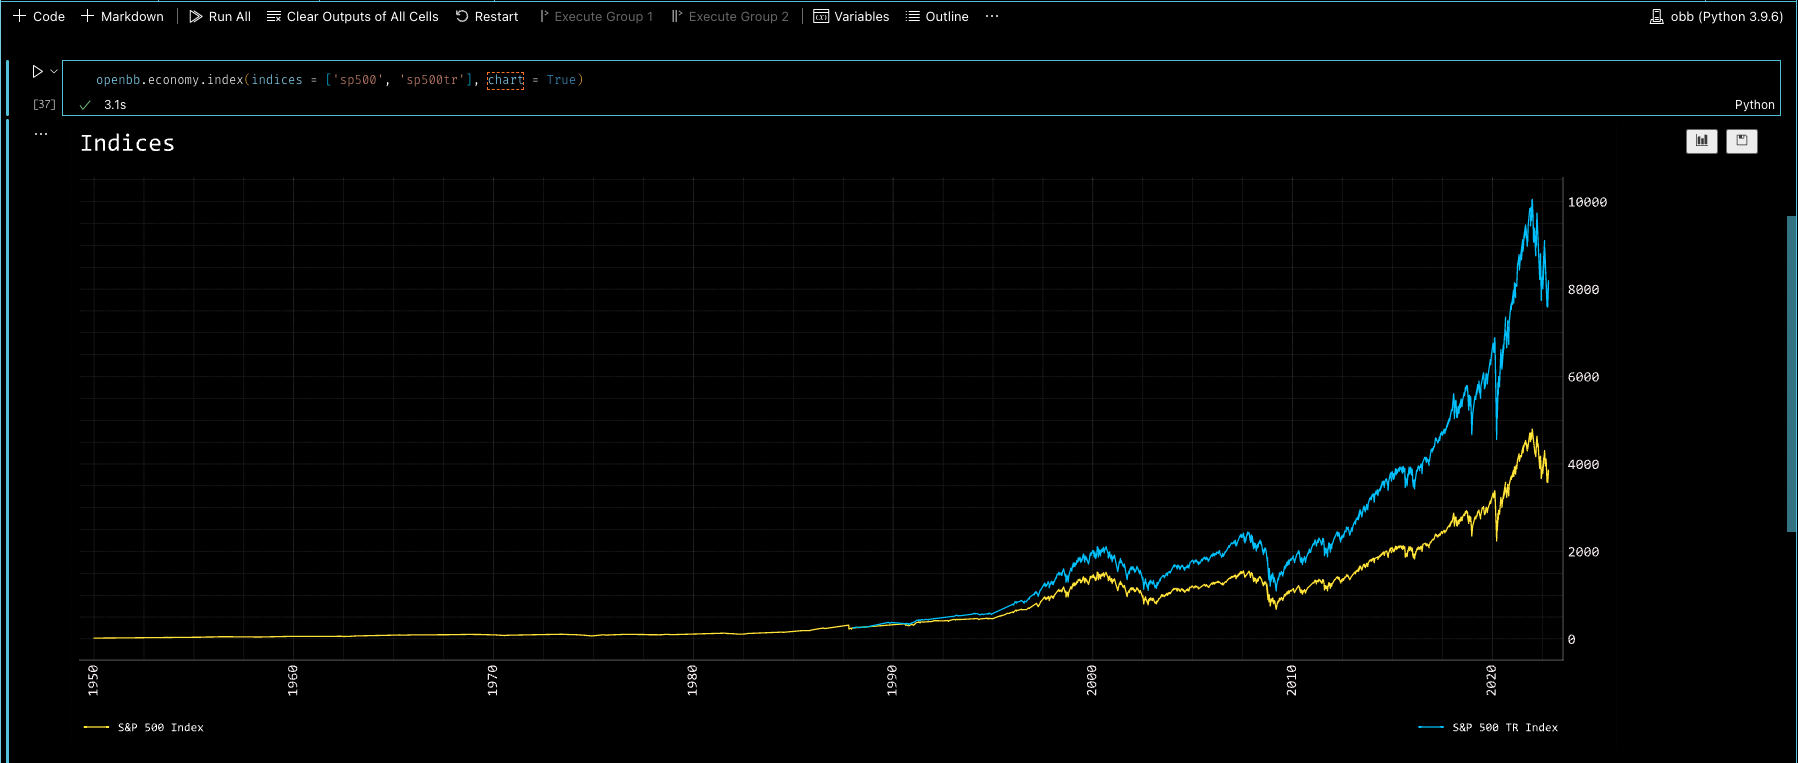Click the 1950 x-axis label
Viewport: 1798px width, 763px height.
pyautogui.click(x=93, y=680)
